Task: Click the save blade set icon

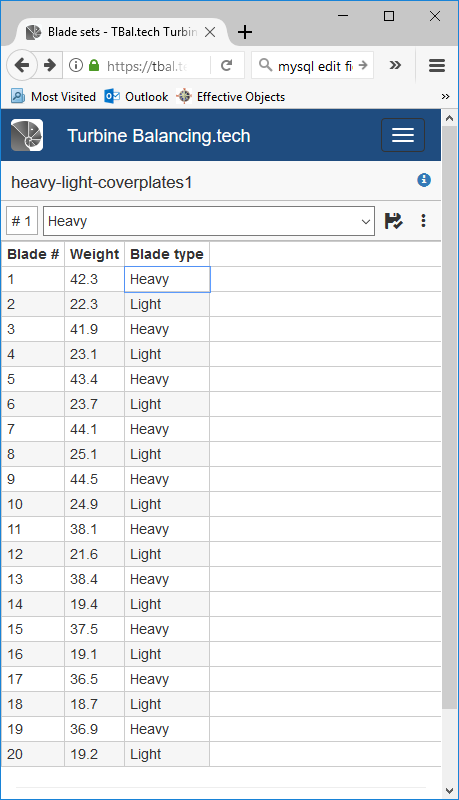Action: click(x=393, y=221)
